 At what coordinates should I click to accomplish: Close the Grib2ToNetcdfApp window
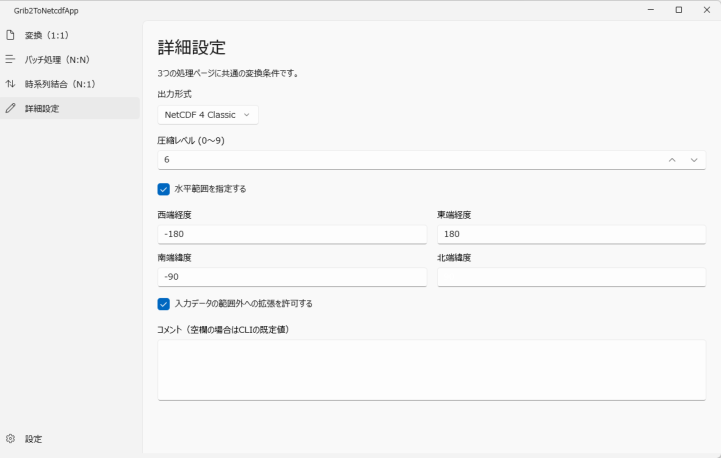coord(707,10)
